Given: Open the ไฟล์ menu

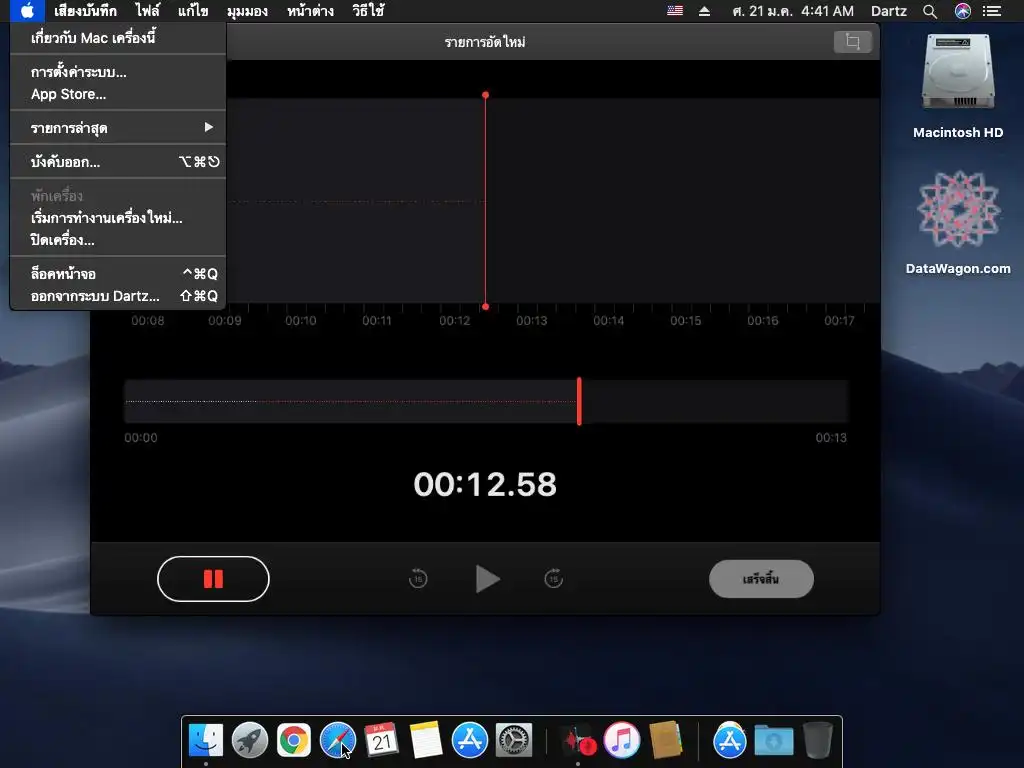Looking at the screenshot, I should pos(148,11).
